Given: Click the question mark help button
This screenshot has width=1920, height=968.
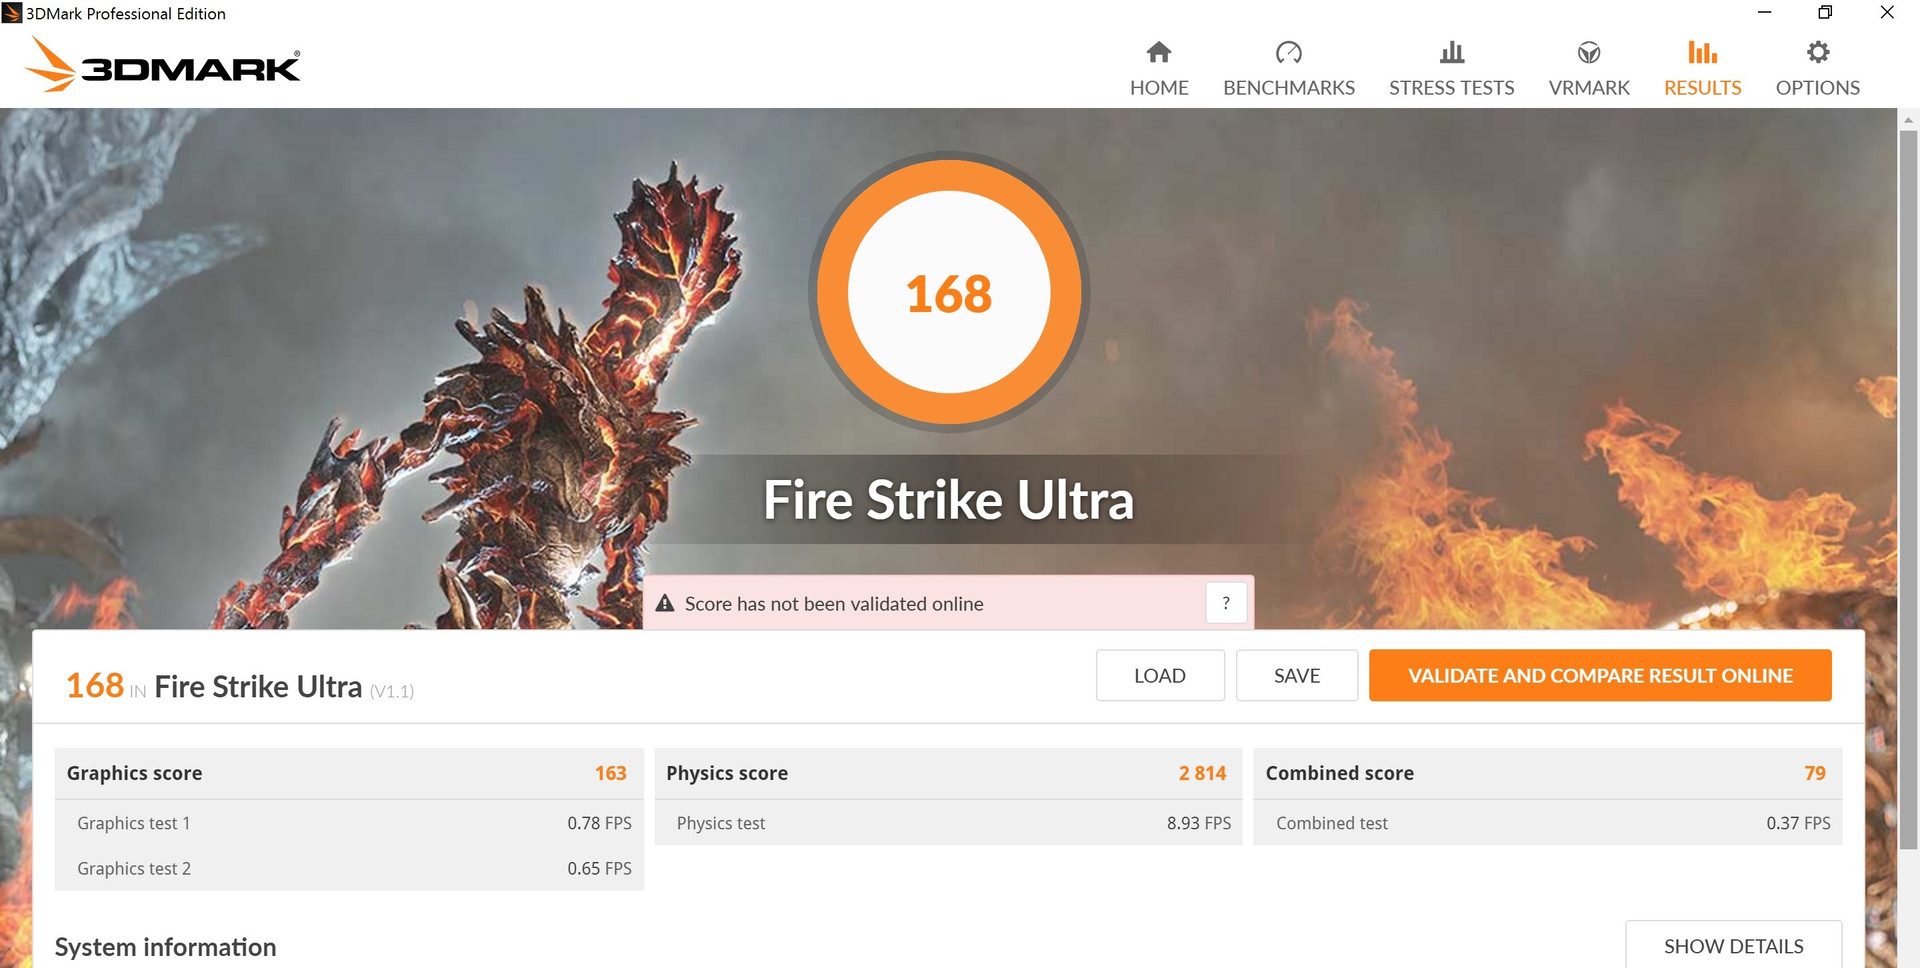Looking at the screenshot, I should [x=1226, y=603].
